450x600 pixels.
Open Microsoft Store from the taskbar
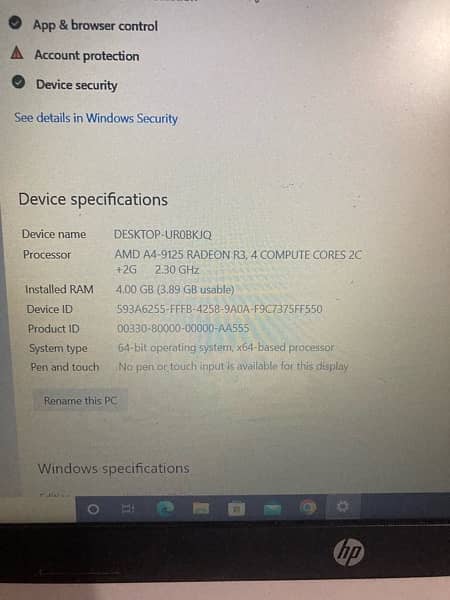click(236, 509)
